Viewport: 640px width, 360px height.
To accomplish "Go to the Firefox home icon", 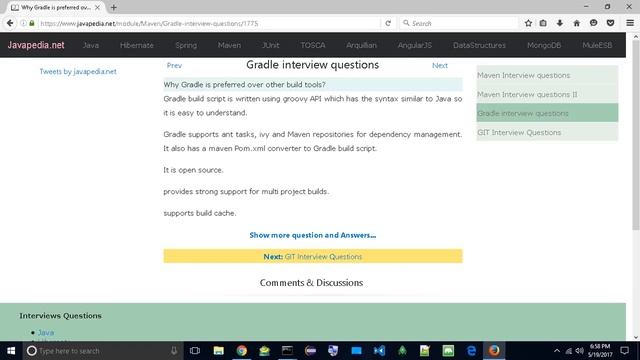I will [576, 23].
